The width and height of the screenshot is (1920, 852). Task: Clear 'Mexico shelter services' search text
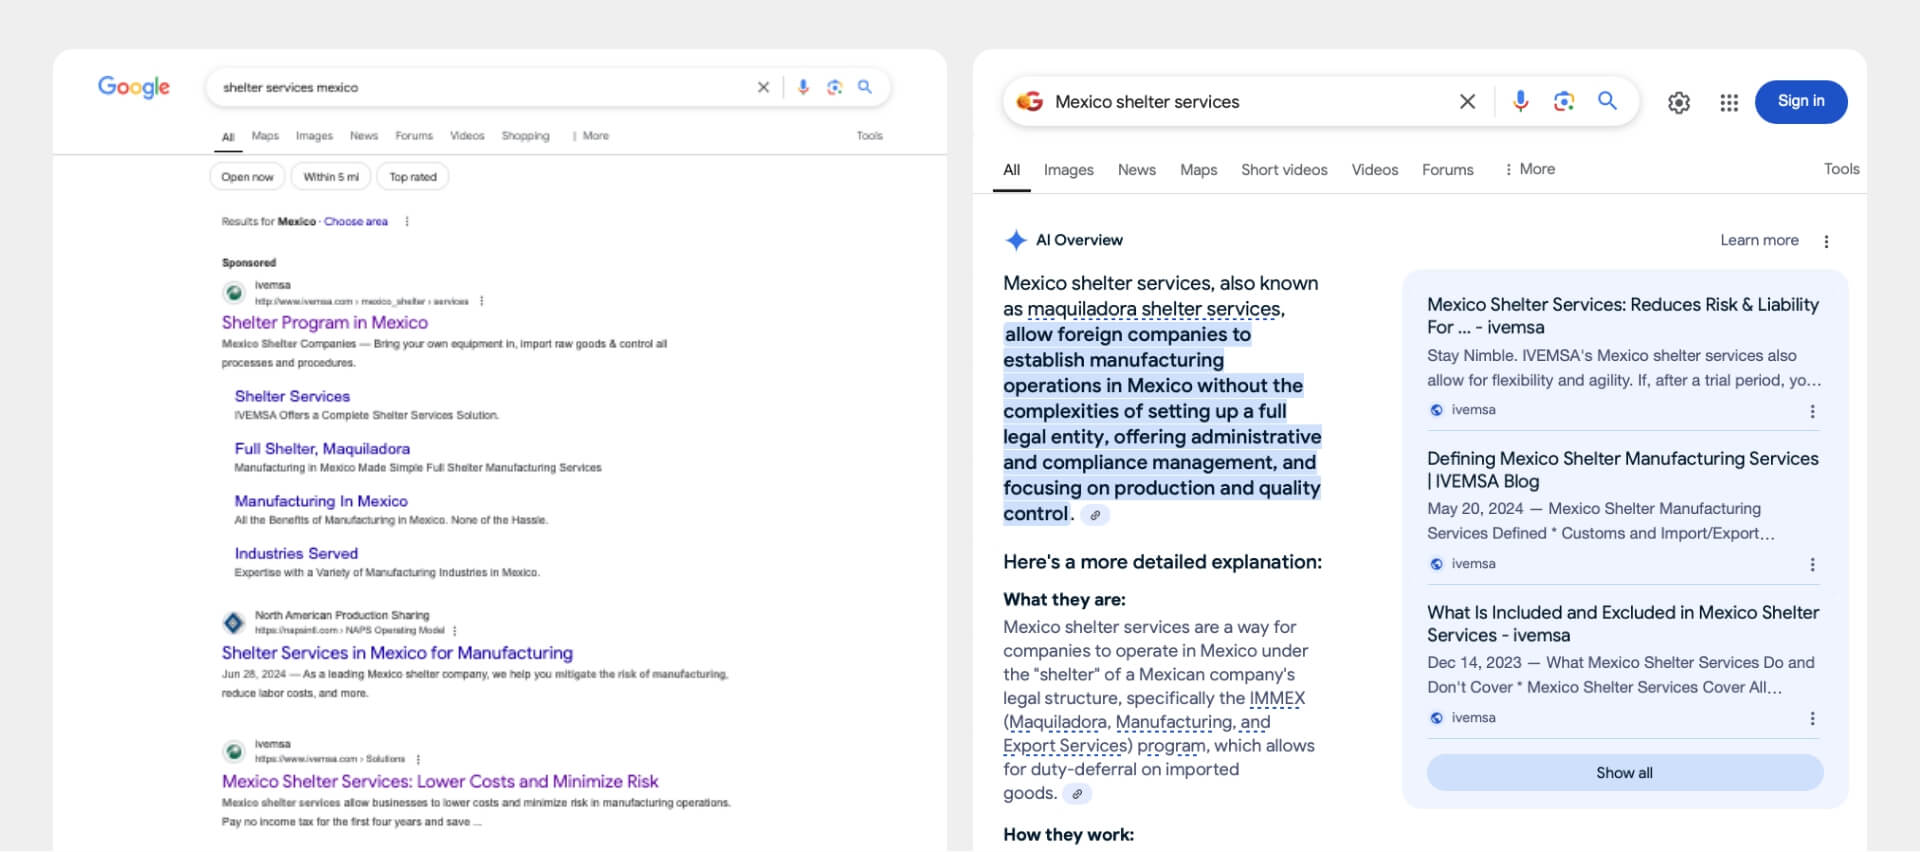coord(1467,101)
